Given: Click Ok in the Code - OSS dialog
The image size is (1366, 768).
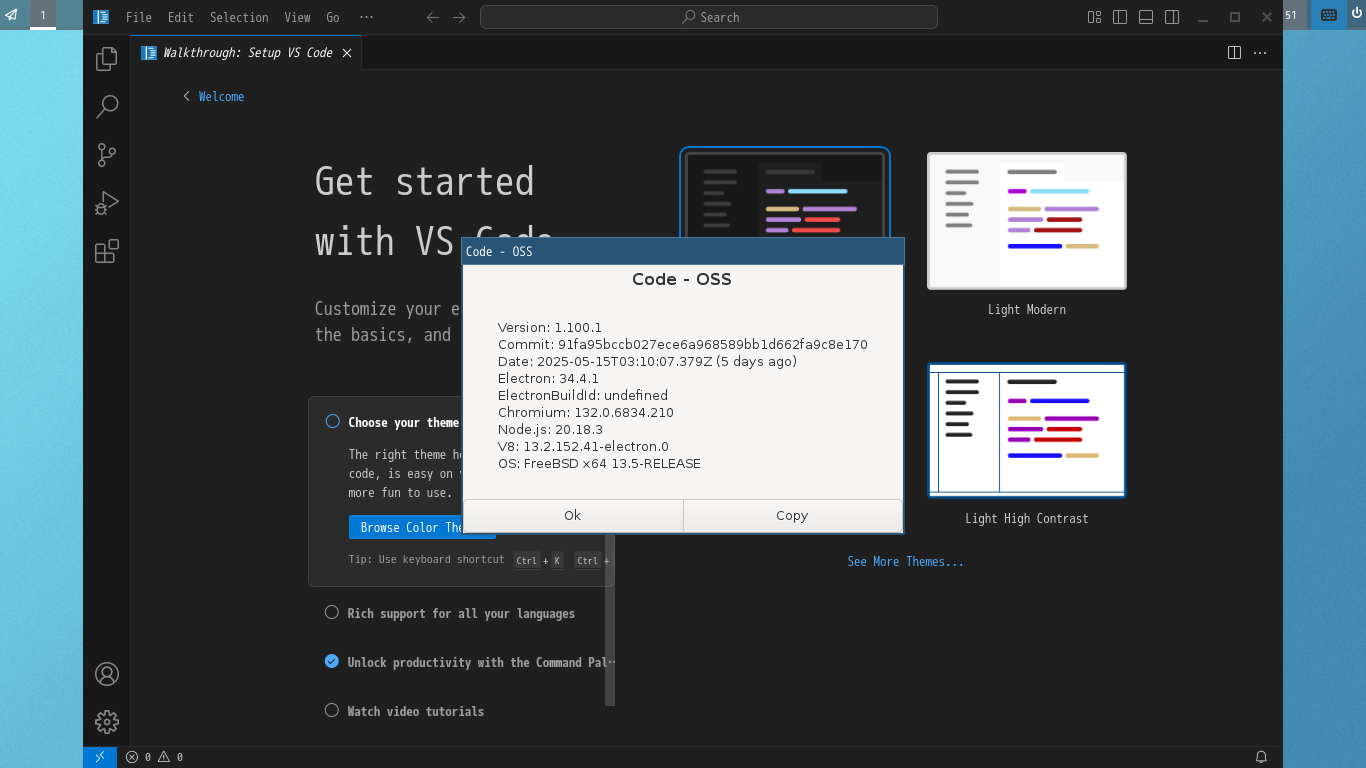Looking at the screenshot, I should pyautogui.click(x=573, y=516).
